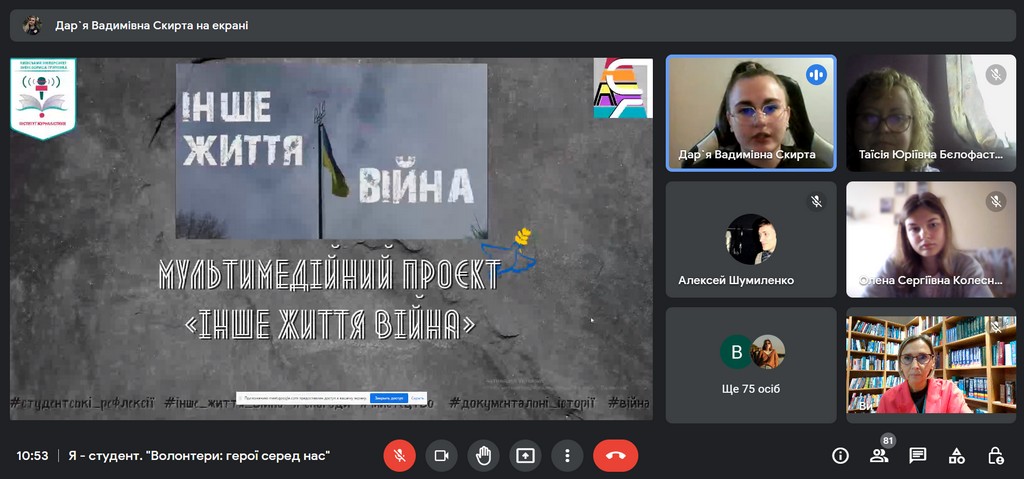This screenshot has height=479, width=1024.
Task: Open the chat panel with everyone
Action: [x=917, y=456]
